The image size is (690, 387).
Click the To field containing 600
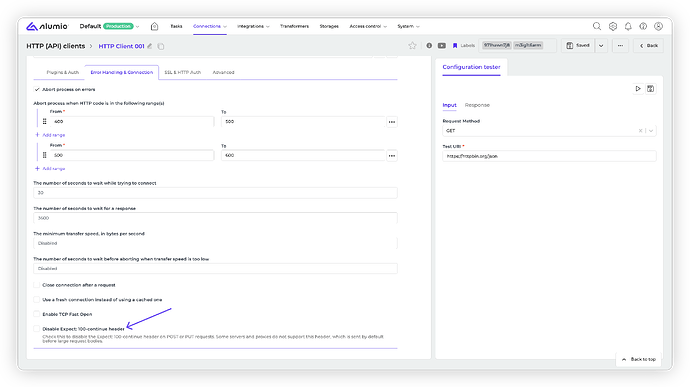pos(303,155)
